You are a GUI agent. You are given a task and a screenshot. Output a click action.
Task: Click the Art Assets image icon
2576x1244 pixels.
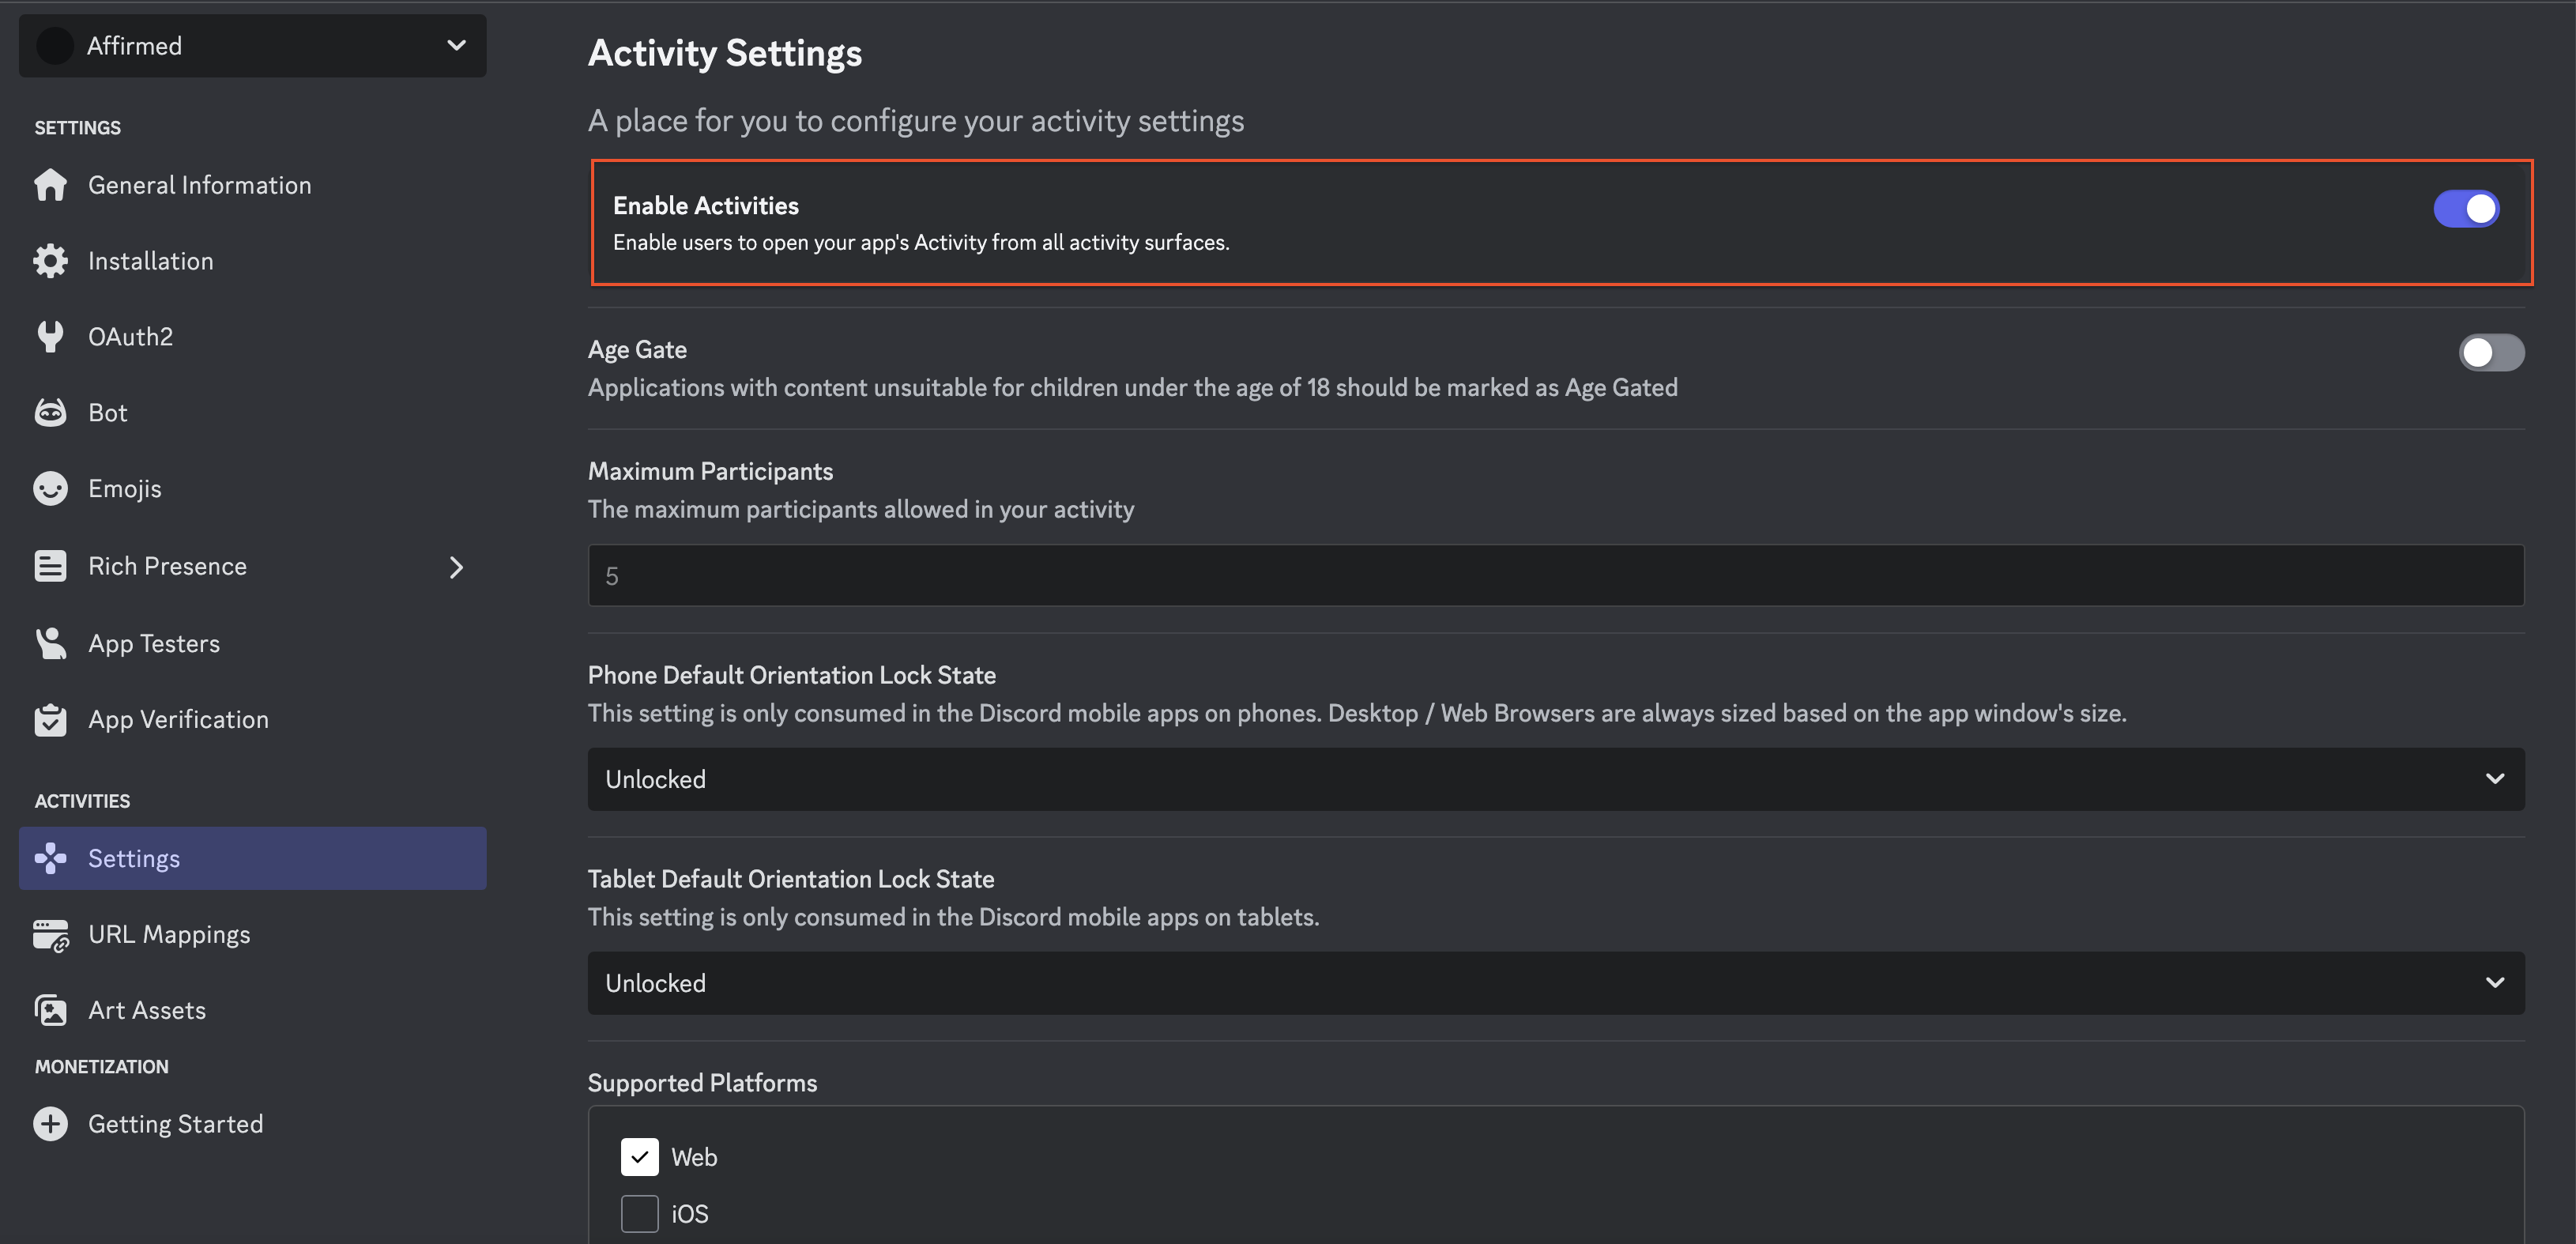(x=50, y=1010)
